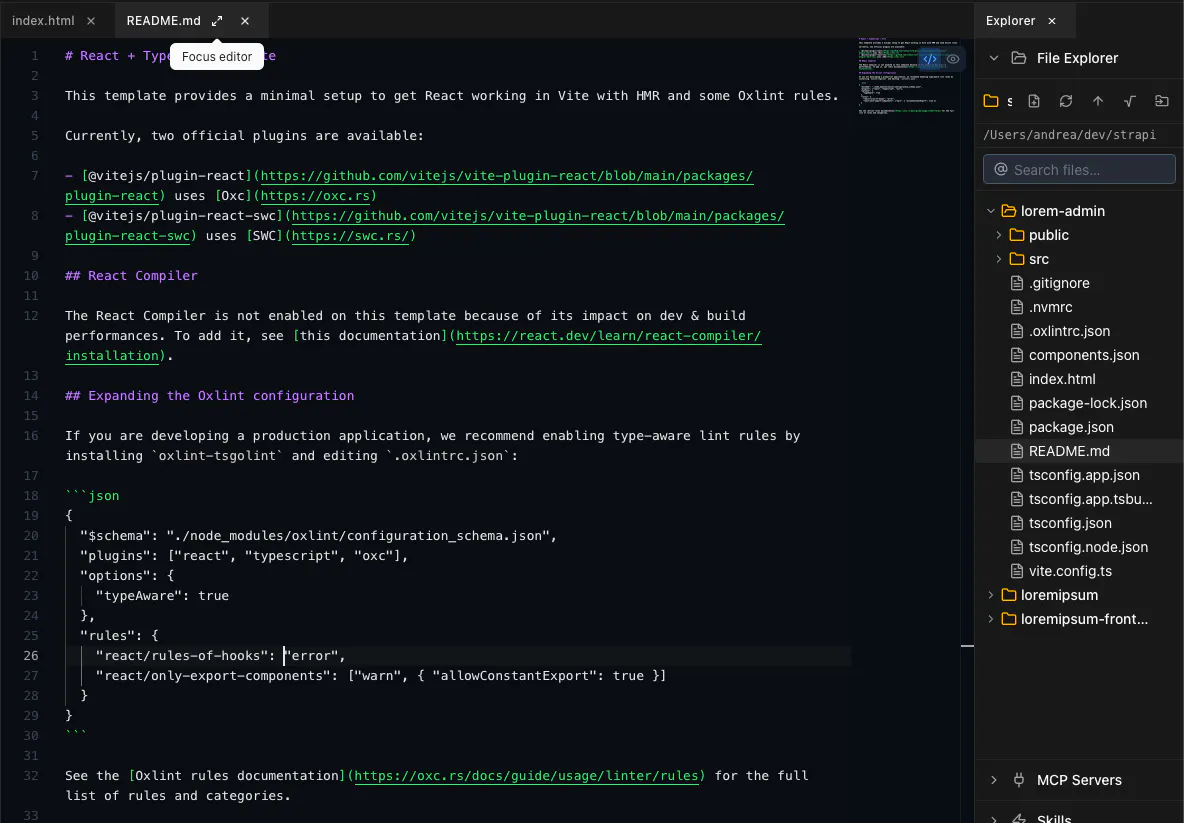
Task: Open the .gitignore file
Action: [x=1059, y=283]
